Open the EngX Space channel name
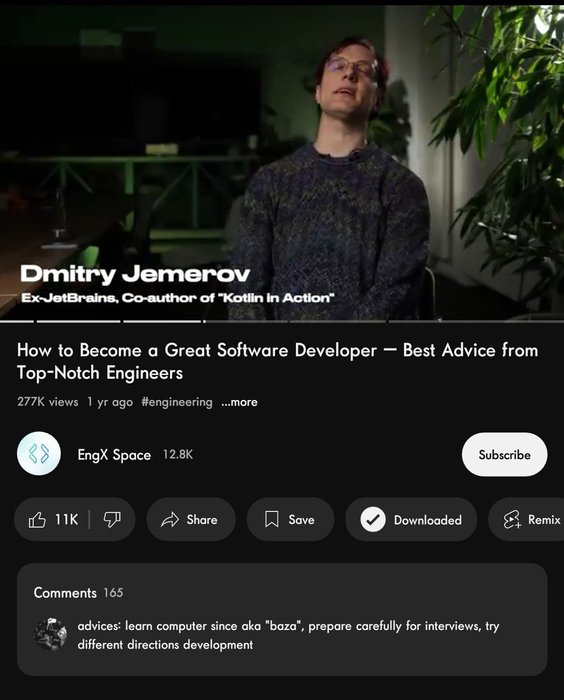564x700 pixels. click(114, 455)
